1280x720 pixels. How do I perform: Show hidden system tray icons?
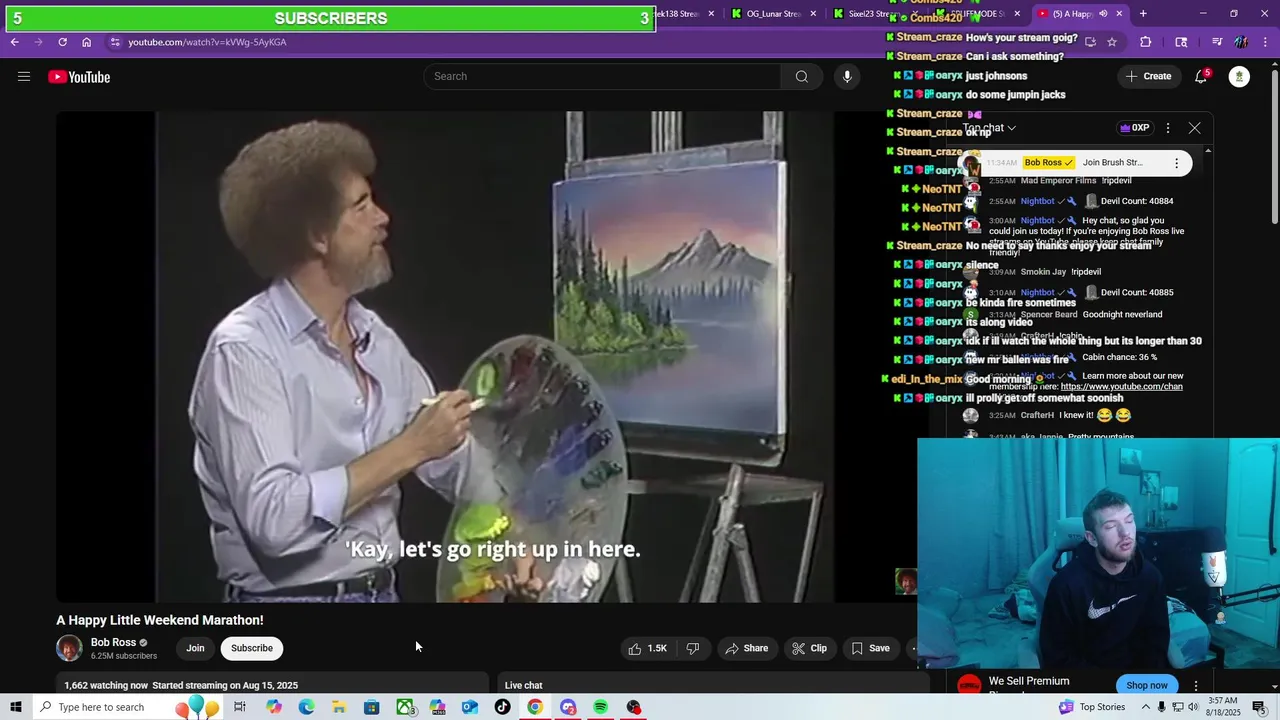click(x=1145, y=707)
